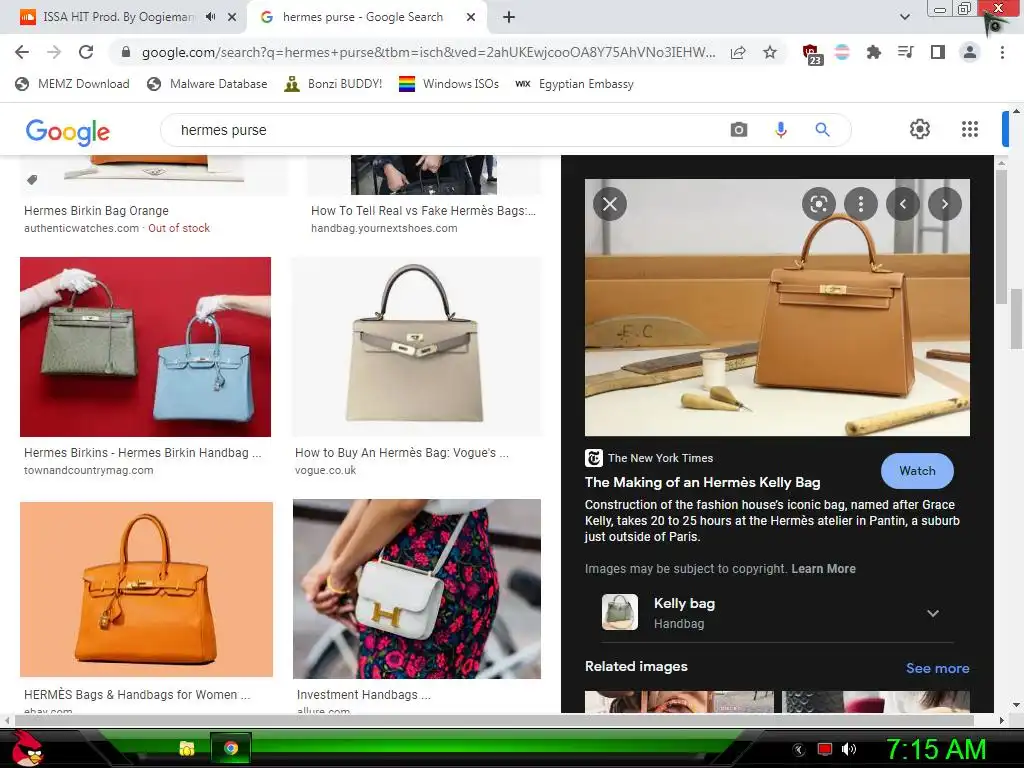
Task: Share this page icon in address bar
Action: click(738, 52)
